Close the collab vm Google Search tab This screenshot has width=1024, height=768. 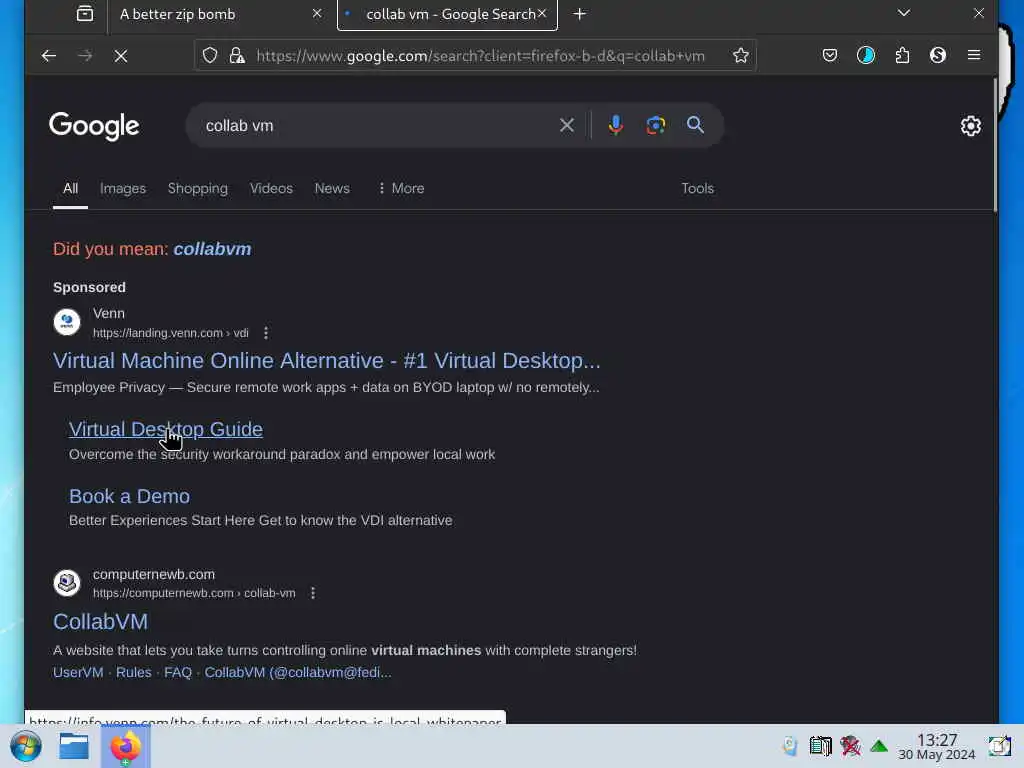pos(542,14)
